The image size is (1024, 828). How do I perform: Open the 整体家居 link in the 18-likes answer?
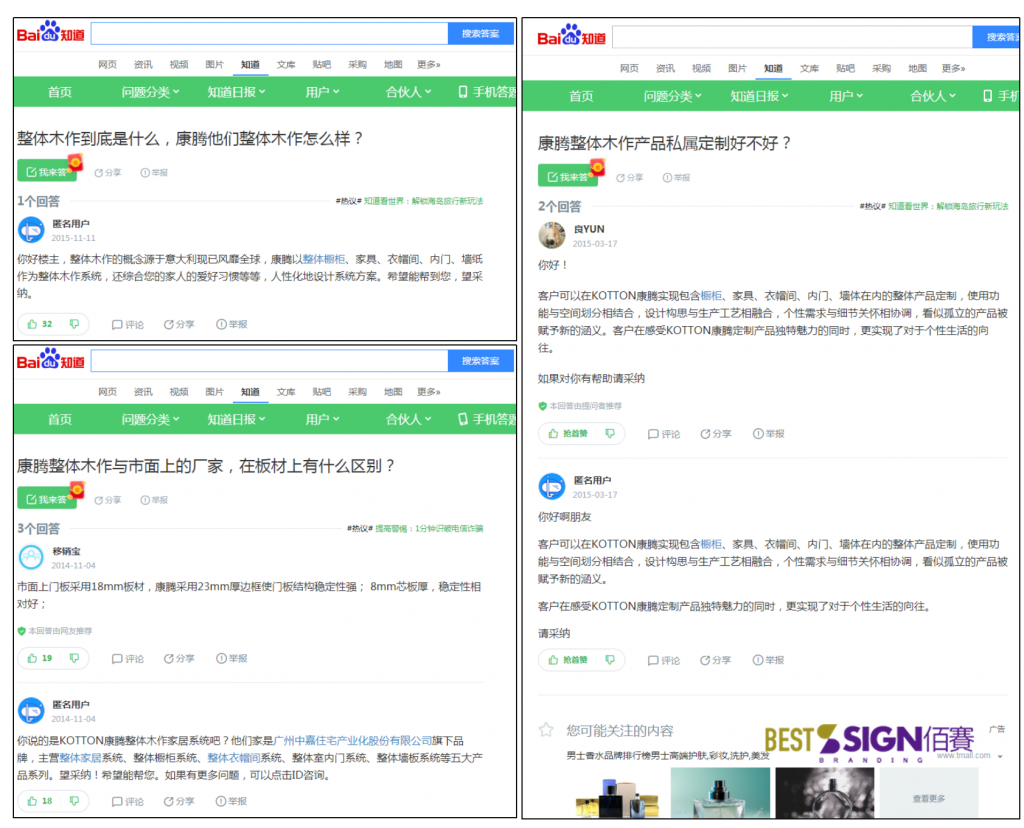[80, 757]
